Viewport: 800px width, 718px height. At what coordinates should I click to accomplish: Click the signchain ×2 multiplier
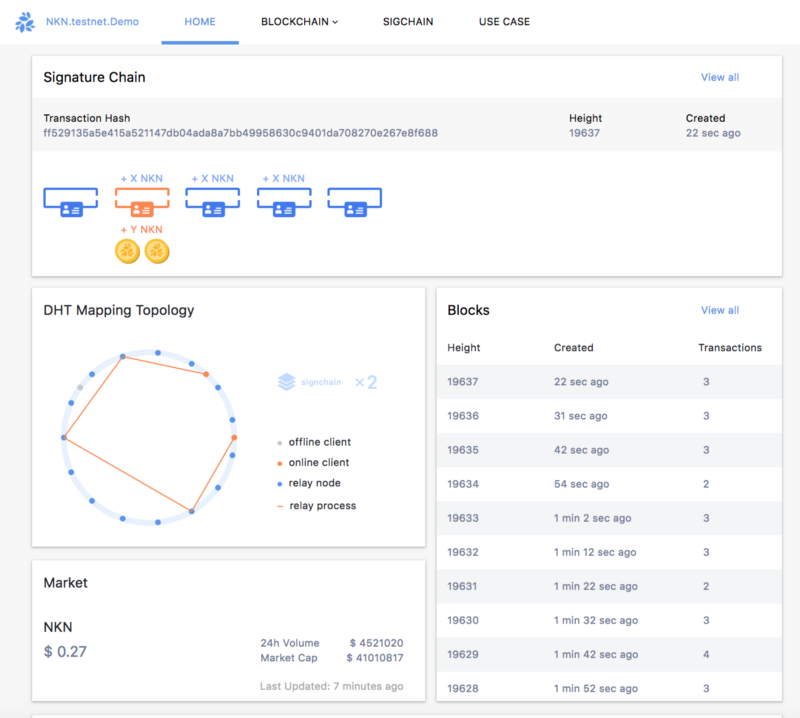pos(366,382)
